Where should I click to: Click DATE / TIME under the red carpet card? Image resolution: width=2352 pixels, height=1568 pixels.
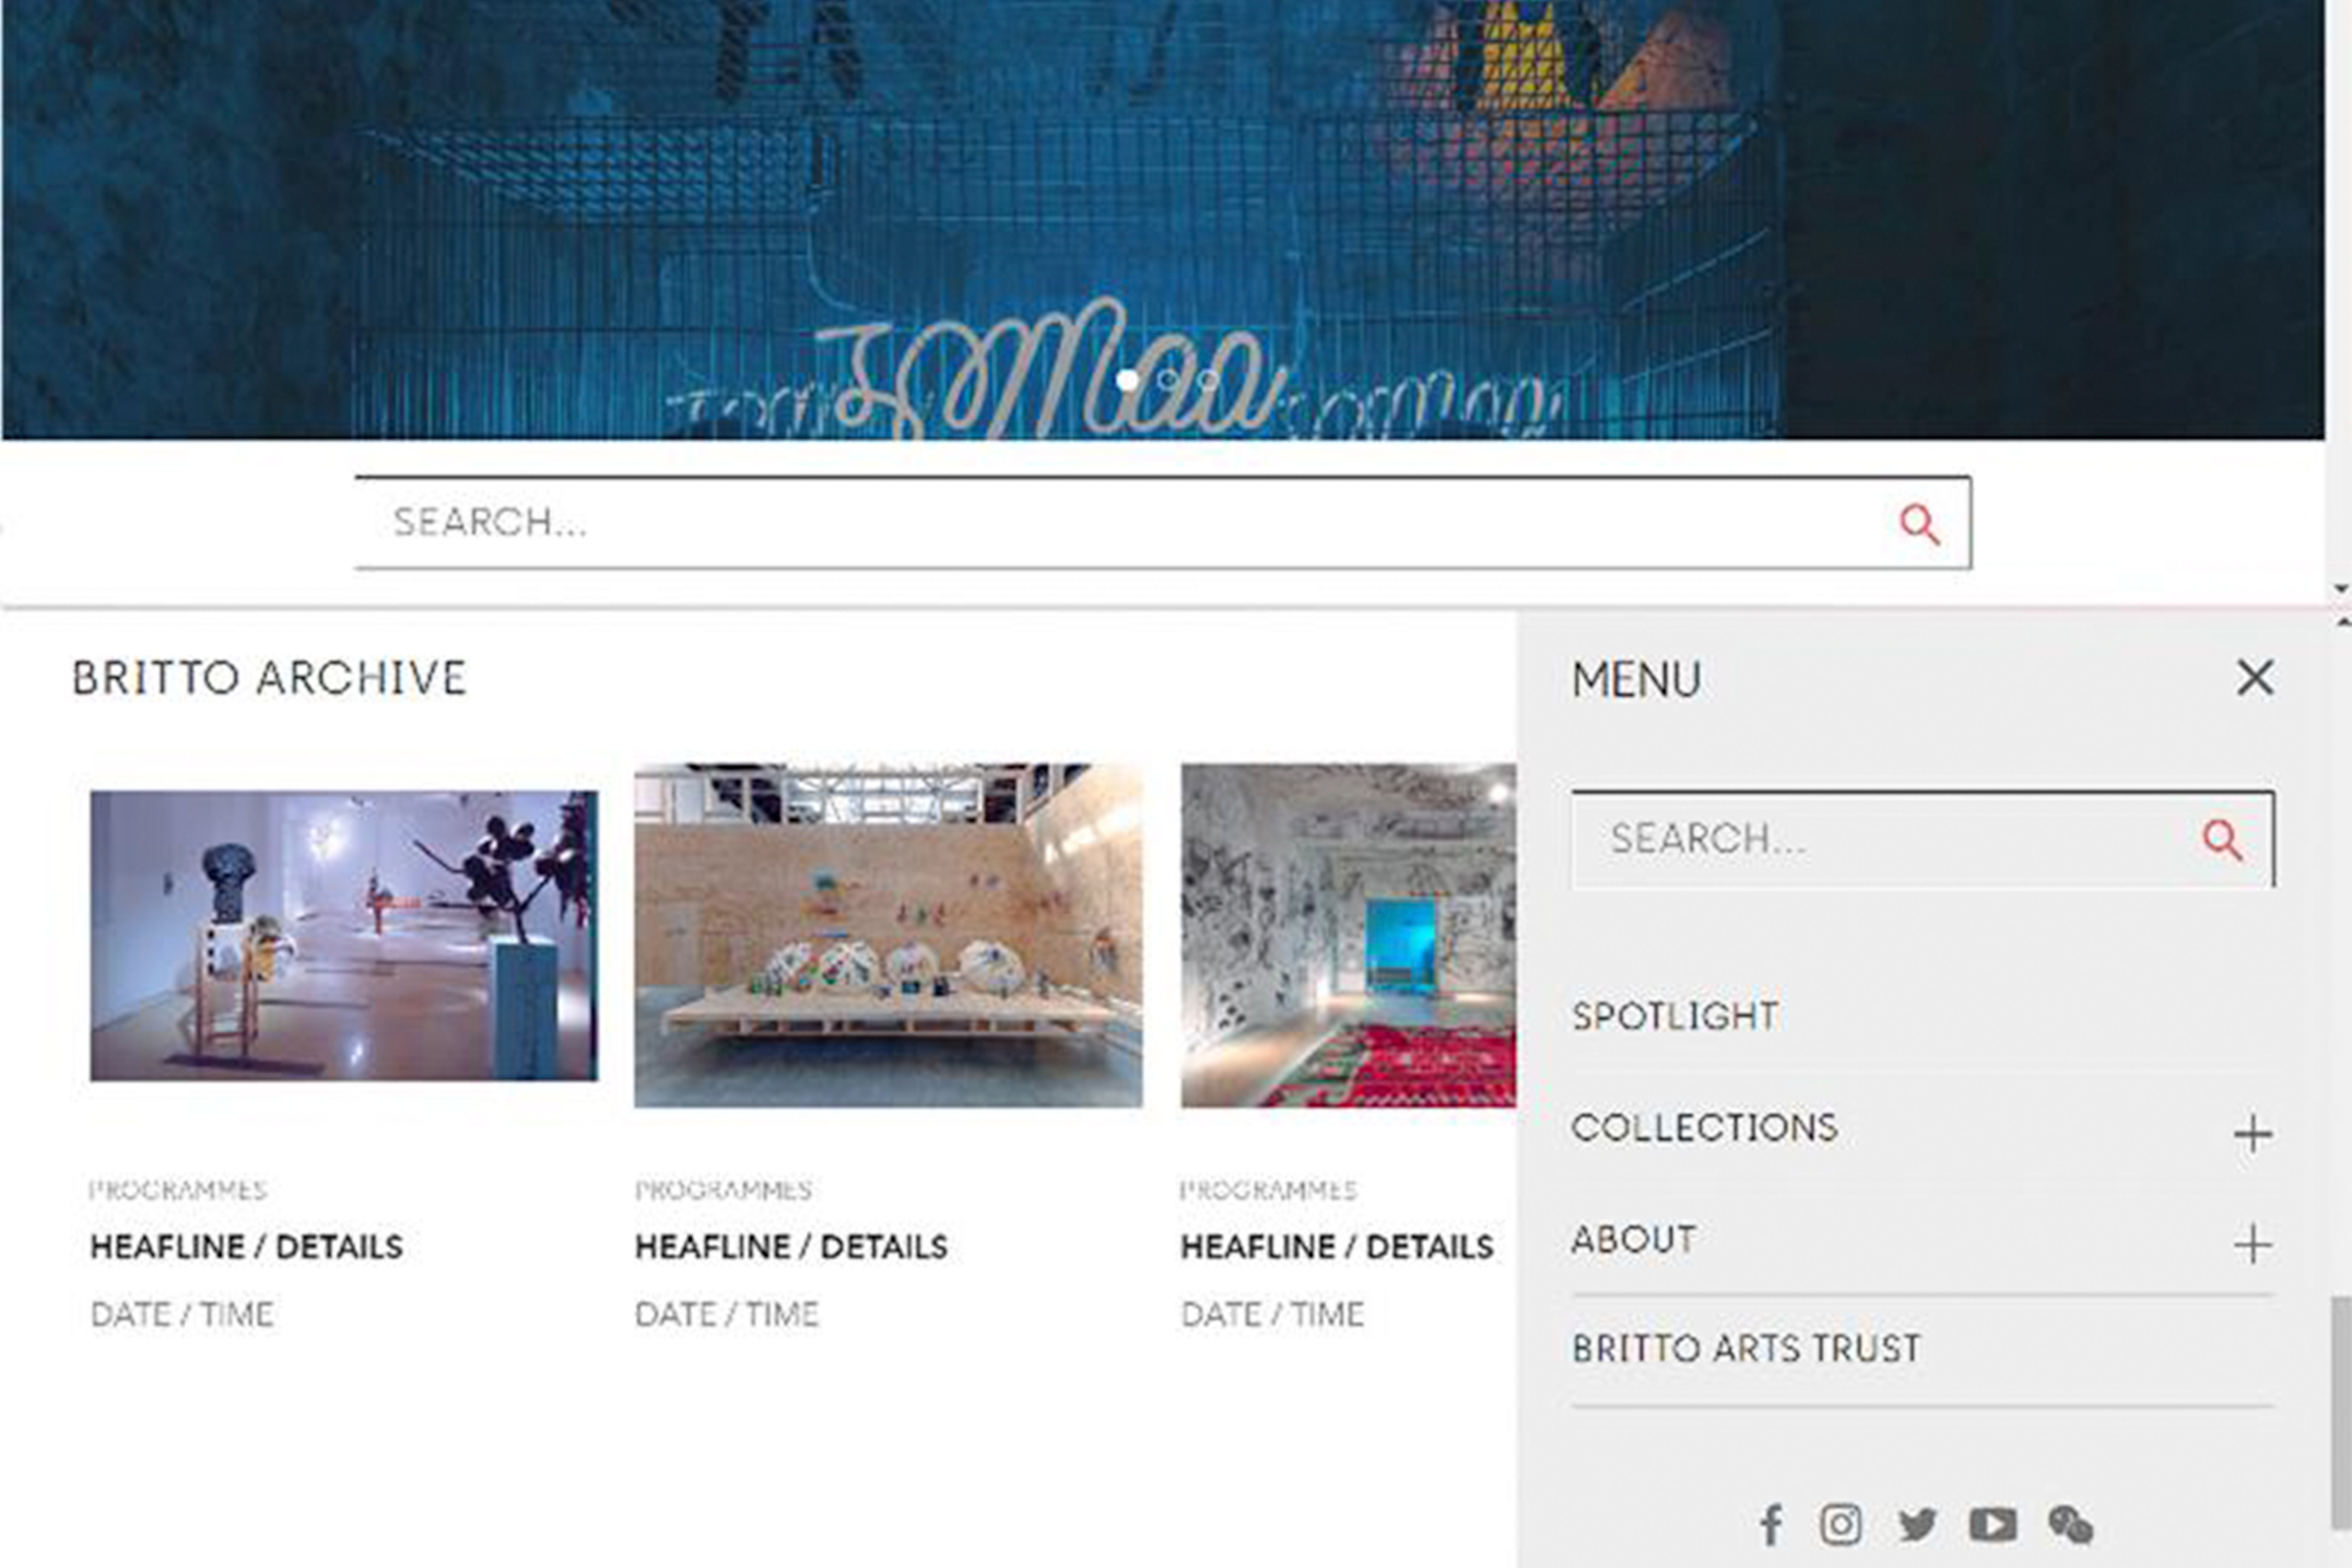1272,1314
